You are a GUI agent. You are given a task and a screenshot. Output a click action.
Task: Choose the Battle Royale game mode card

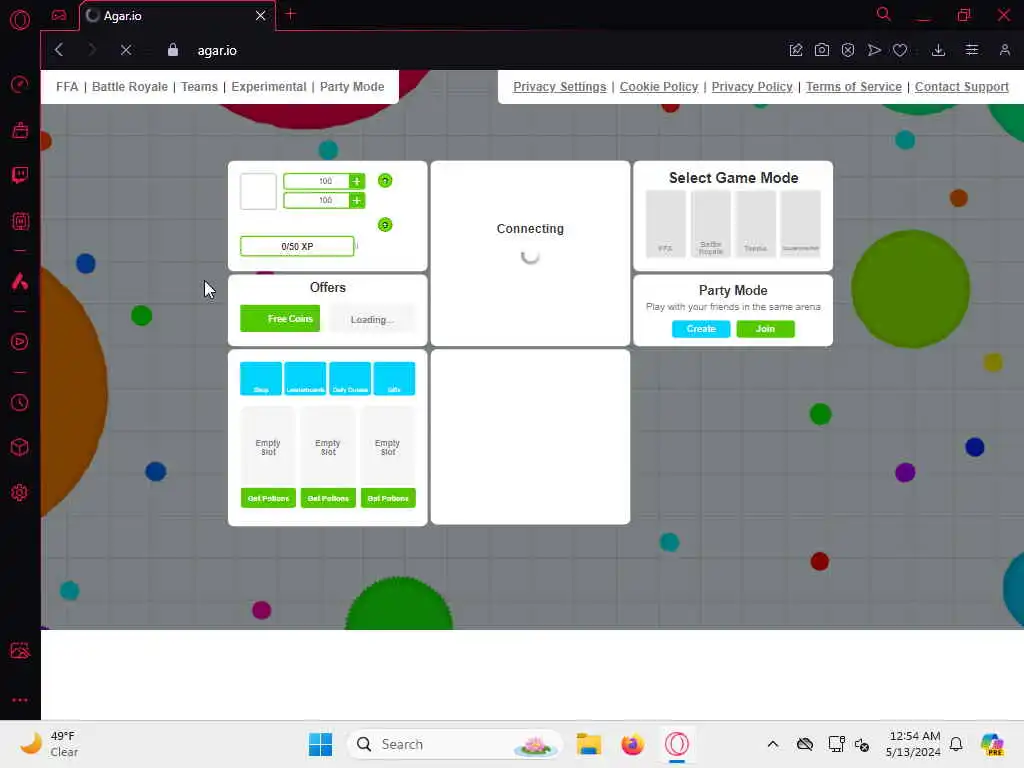tap(711, 223)
